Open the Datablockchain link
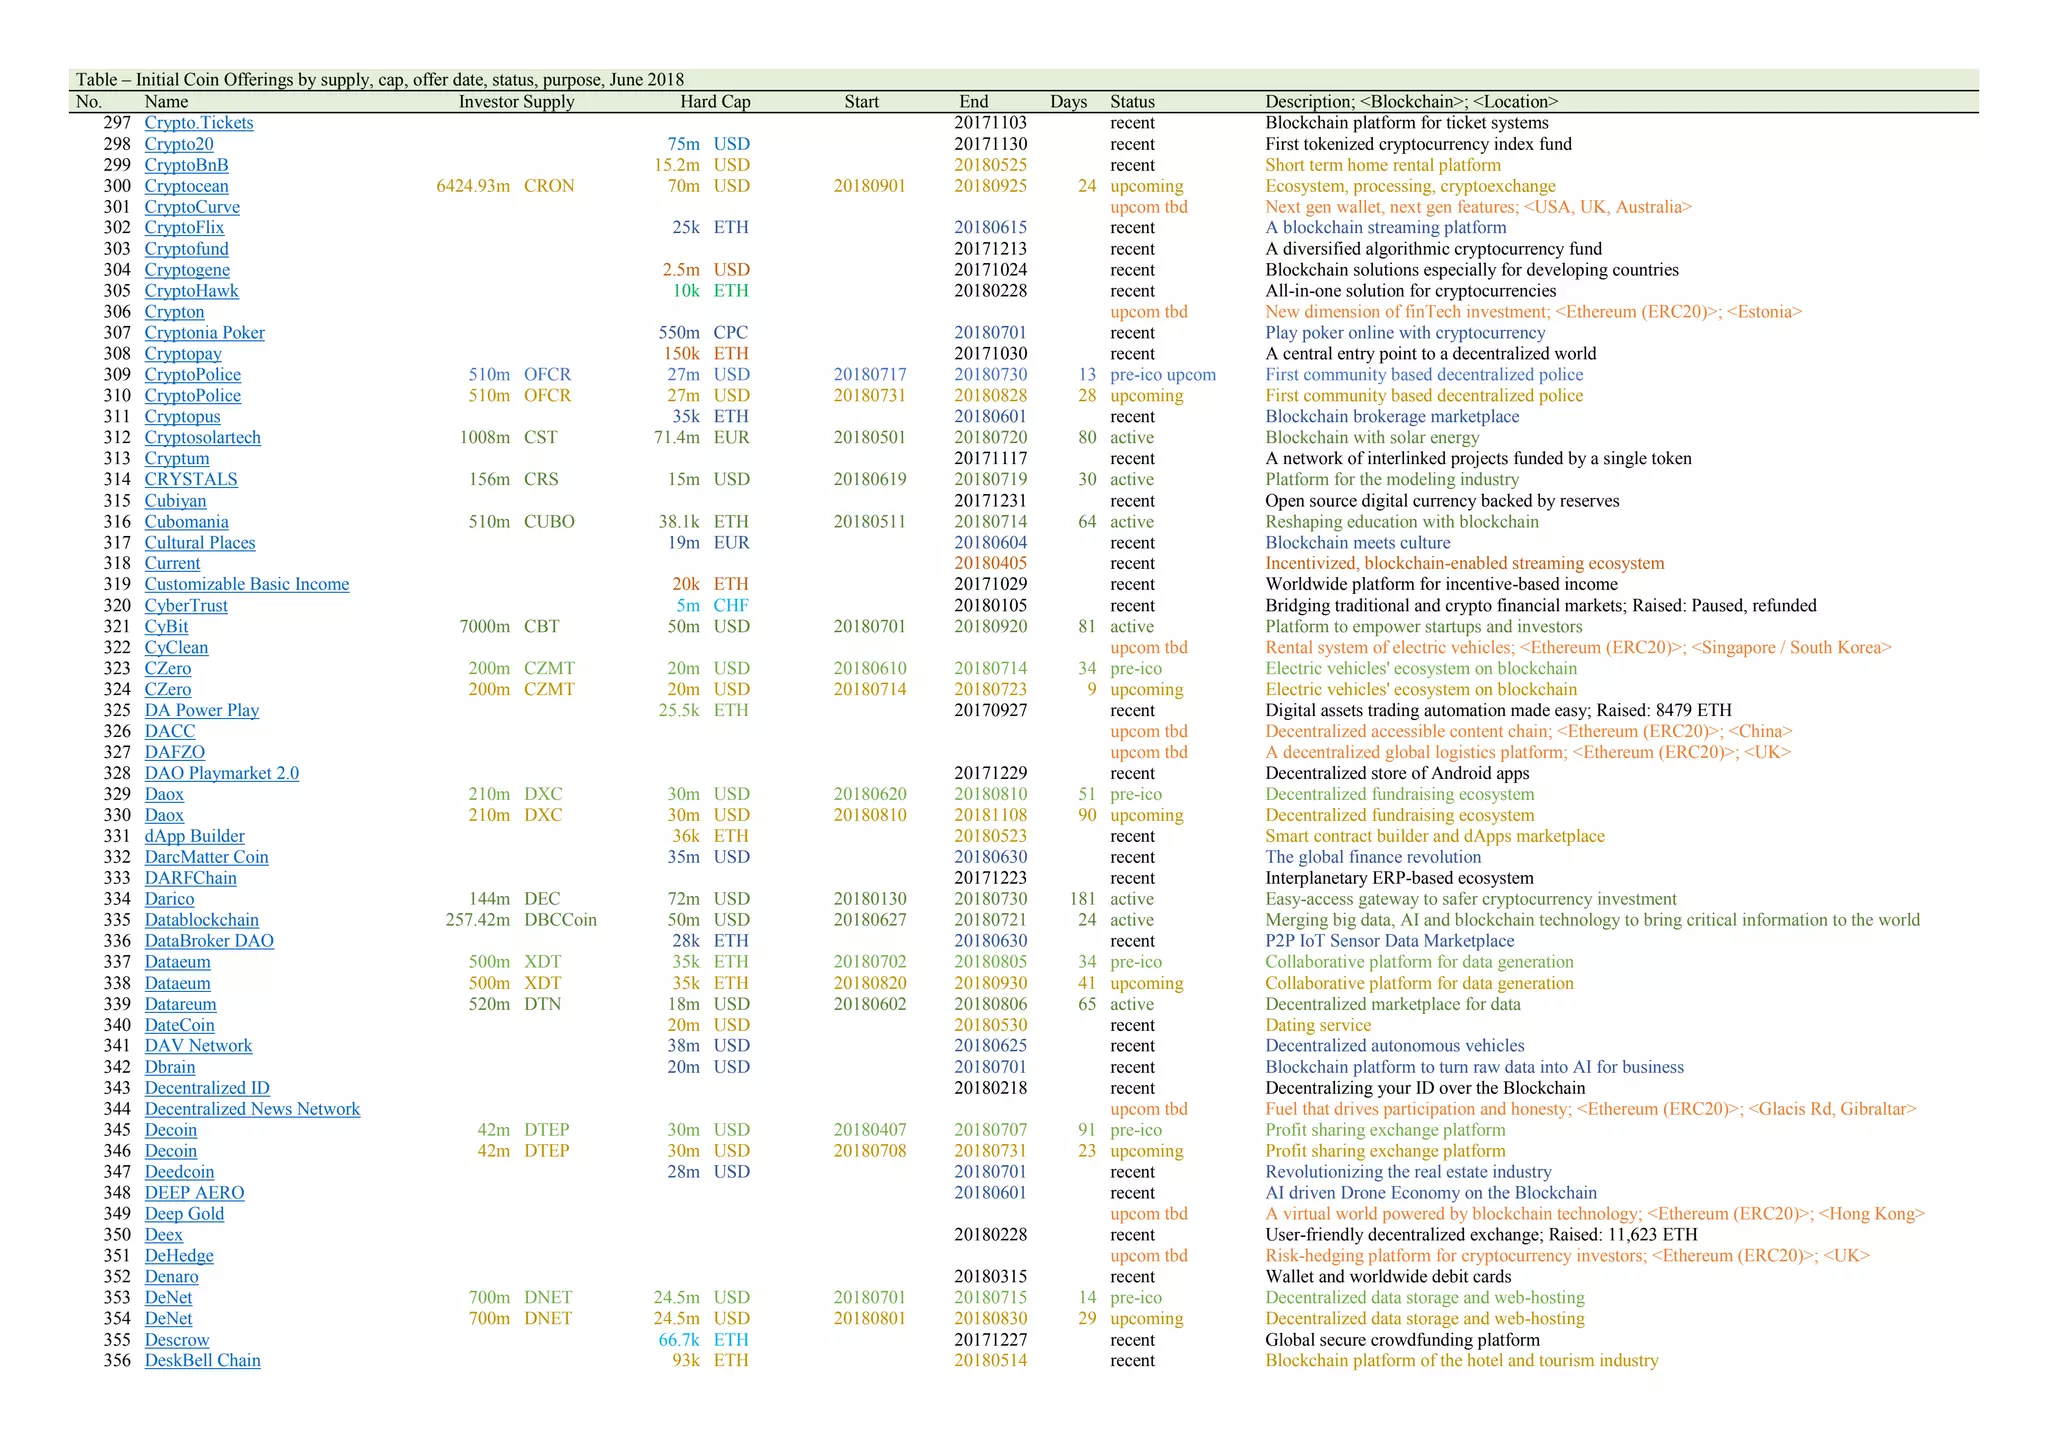Screen dimensions: 2048x1448 click(201, 920)
